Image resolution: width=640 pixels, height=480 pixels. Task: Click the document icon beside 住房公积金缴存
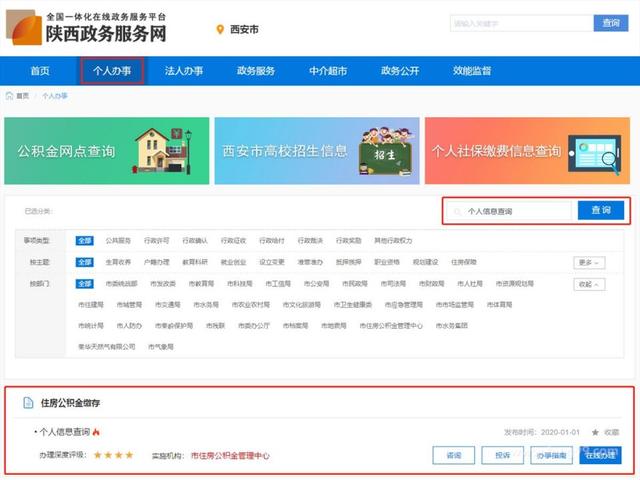[x=27, y=402]
